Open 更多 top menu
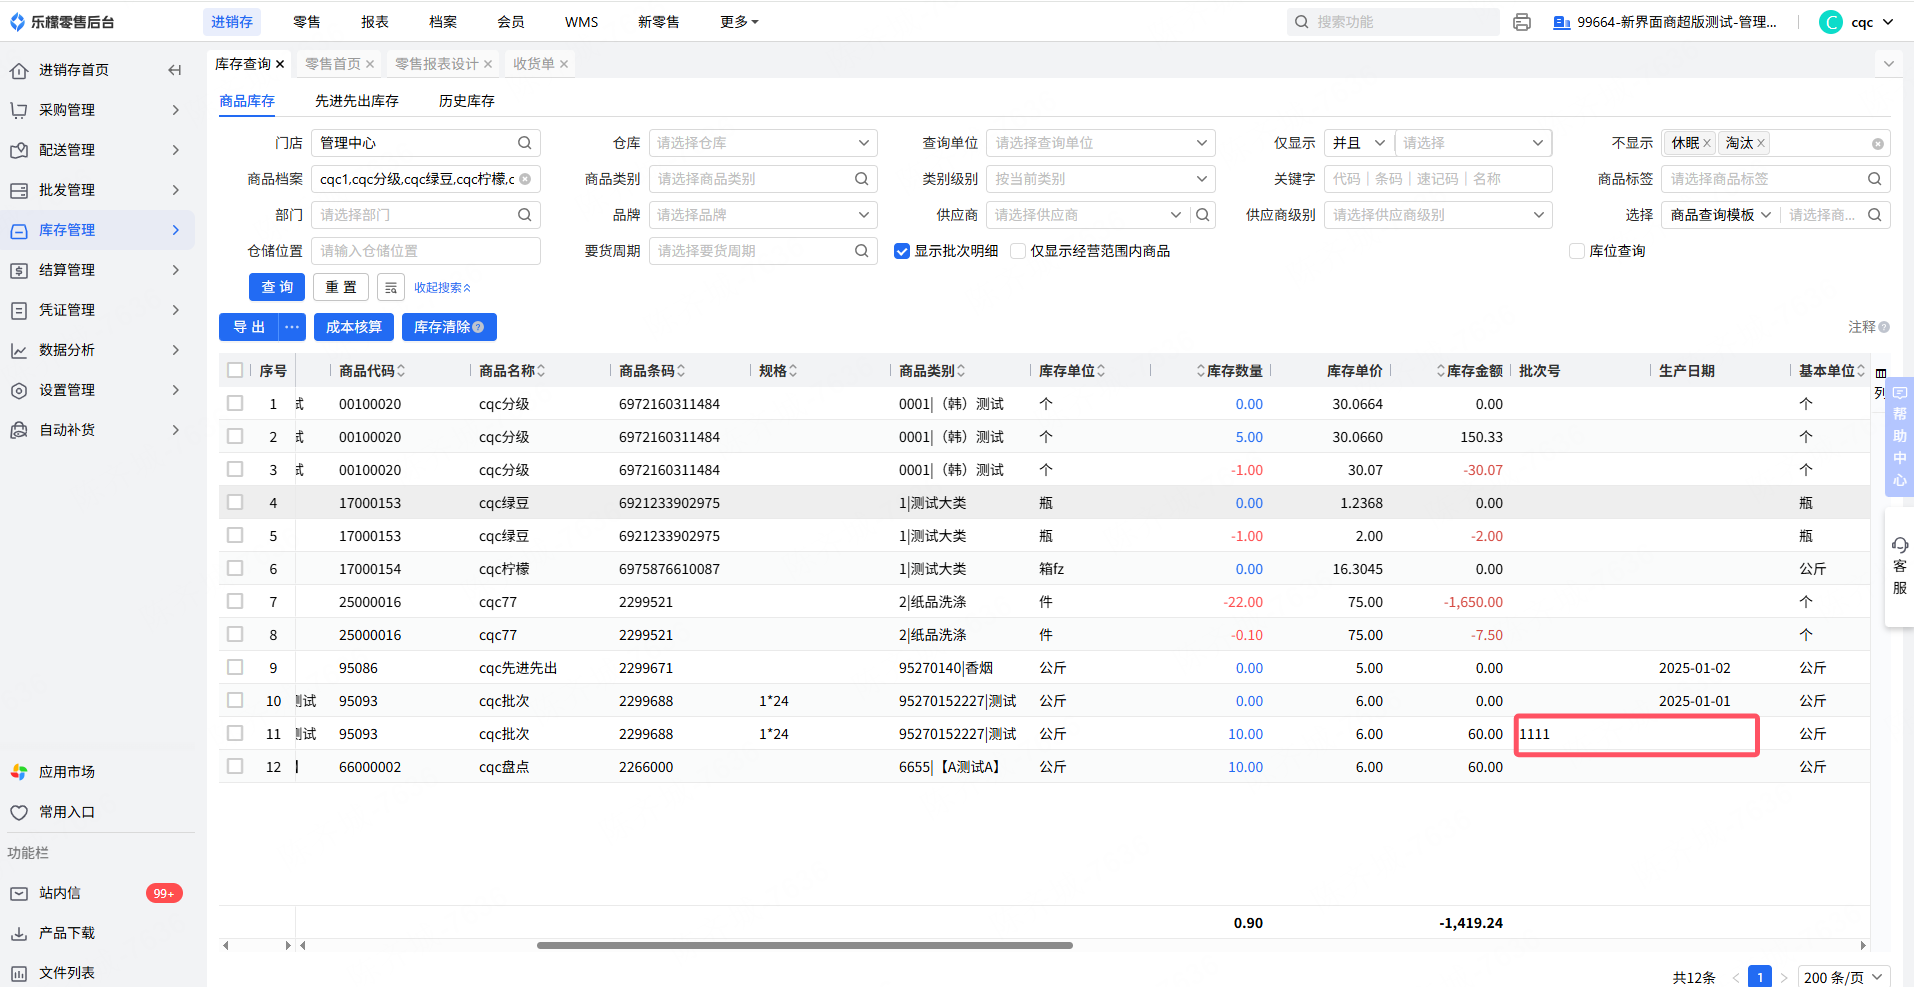This screenshot has width=1914, height=987. [x=739, y=22]
